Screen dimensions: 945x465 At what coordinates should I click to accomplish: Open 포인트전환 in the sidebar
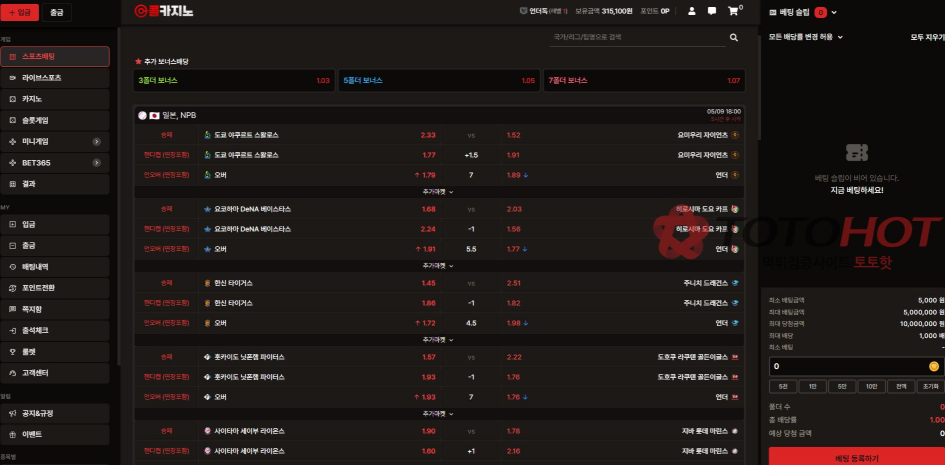pos(55,288)
